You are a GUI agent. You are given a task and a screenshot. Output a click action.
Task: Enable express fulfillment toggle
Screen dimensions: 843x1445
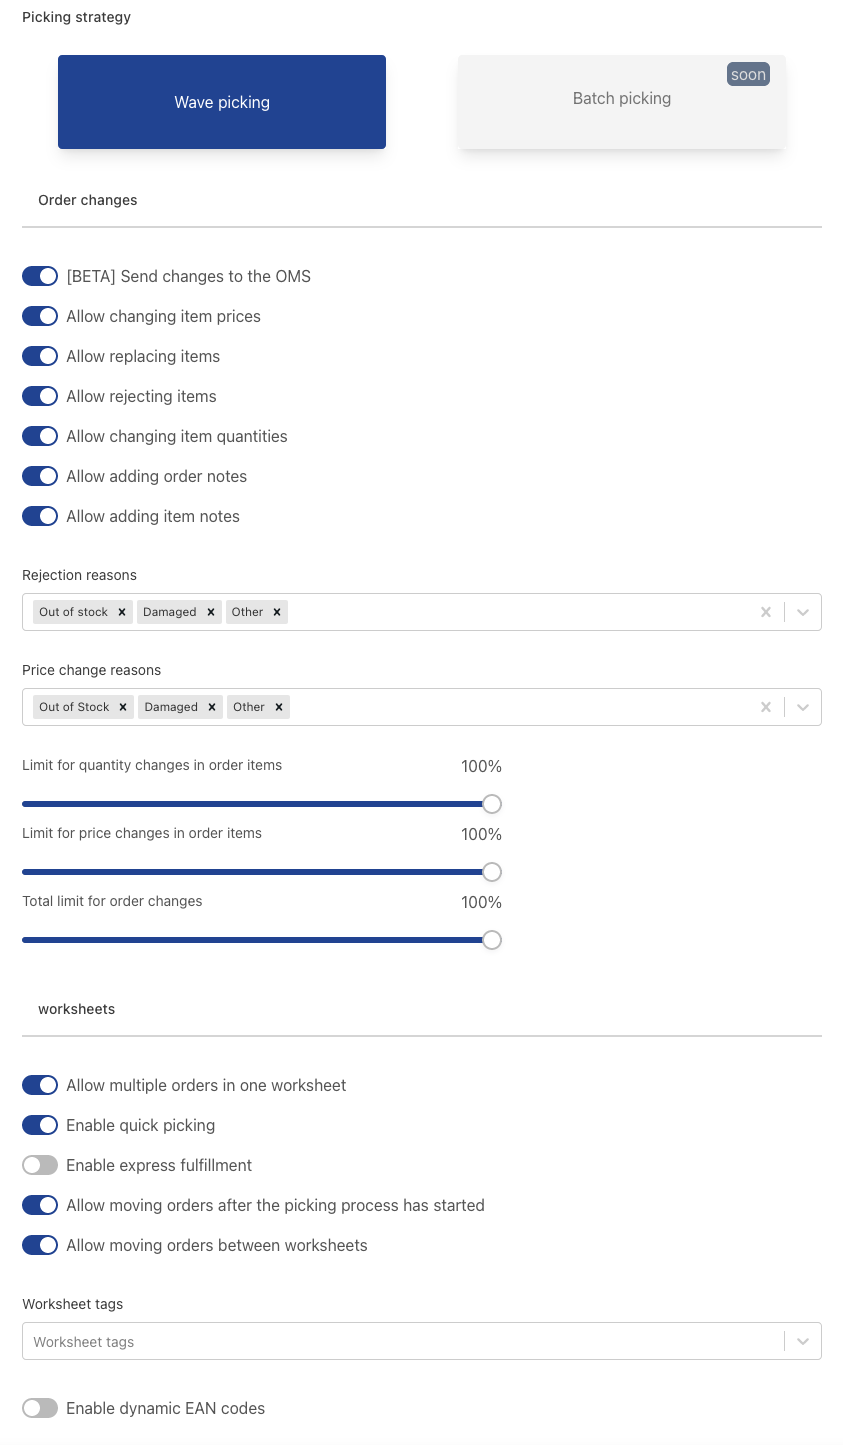40,1165
